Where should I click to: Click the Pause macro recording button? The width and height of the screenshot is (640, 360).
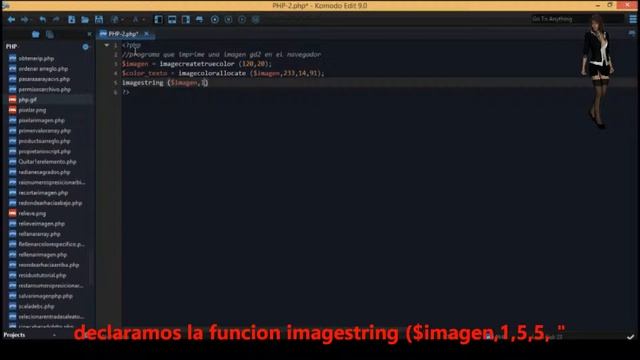(x=229, y=19)
